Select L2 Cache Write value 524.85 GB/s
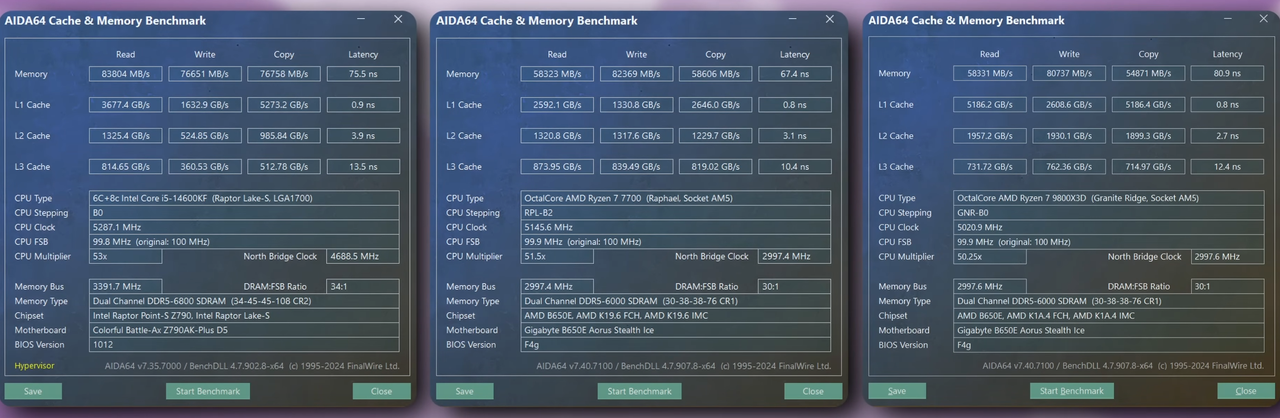 pyautogui.click(x=205, y=136)
